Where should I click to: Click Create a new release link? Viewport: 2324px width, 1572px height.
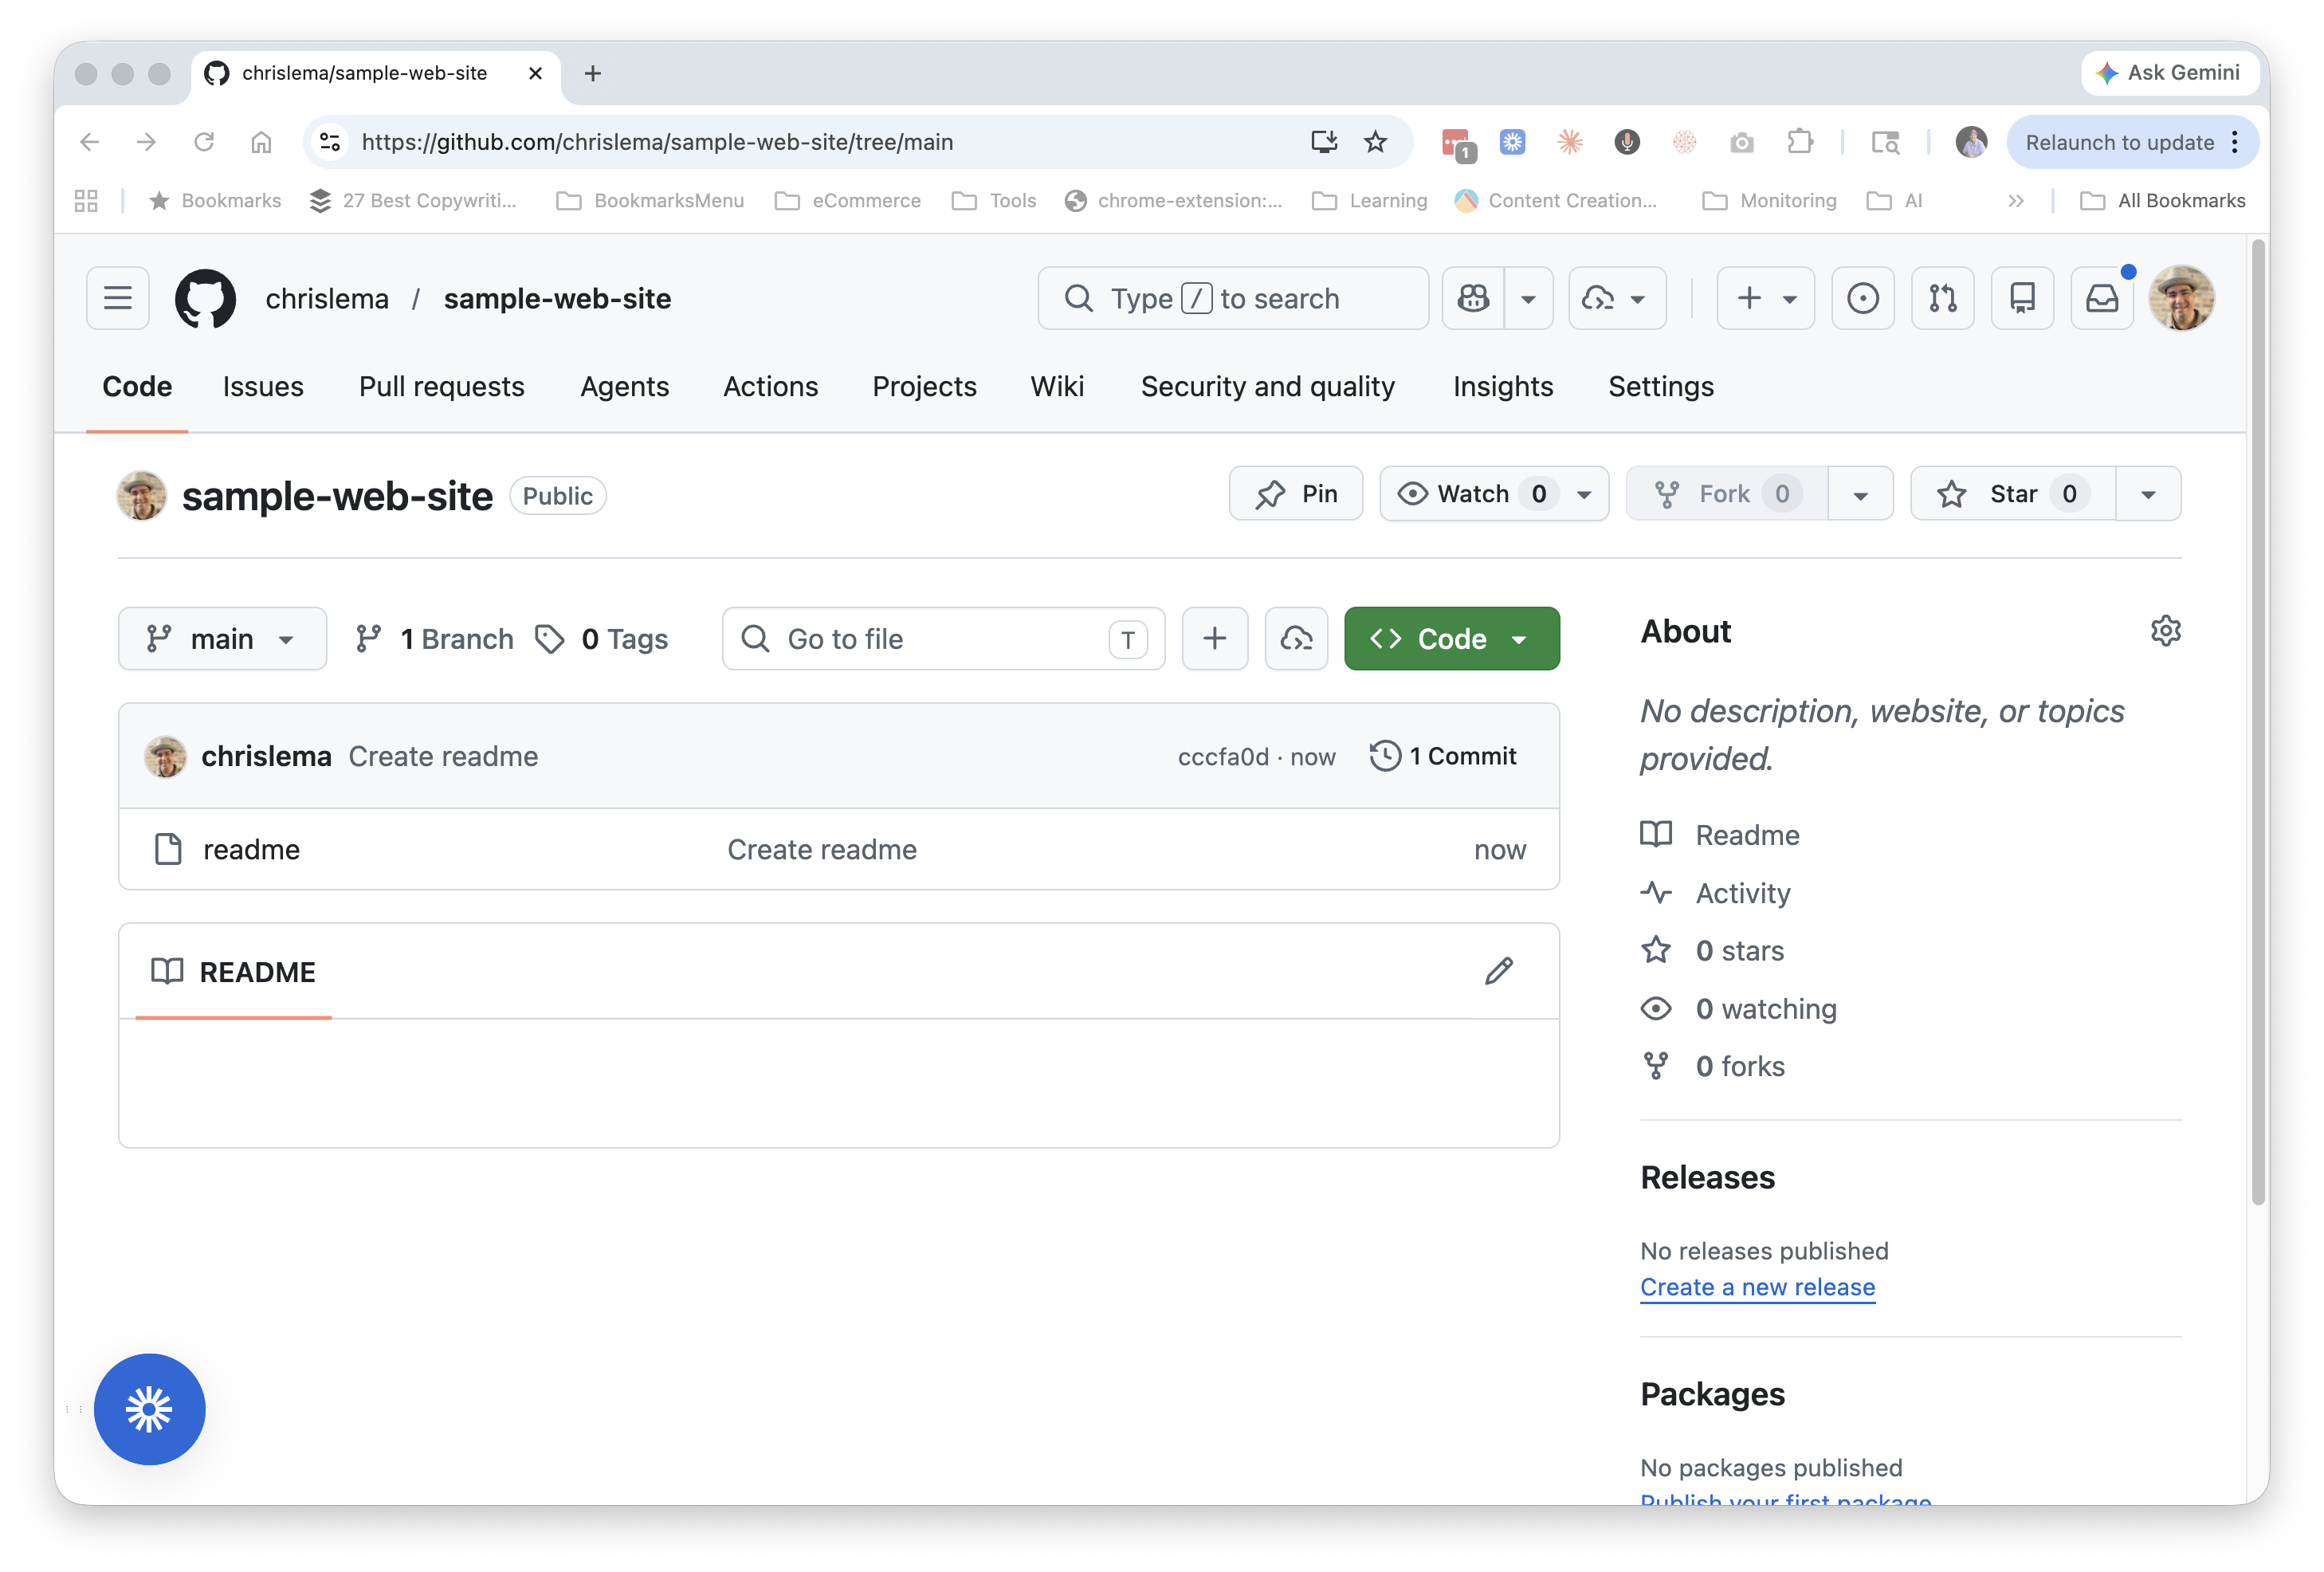click(x=1757, y=1287)
